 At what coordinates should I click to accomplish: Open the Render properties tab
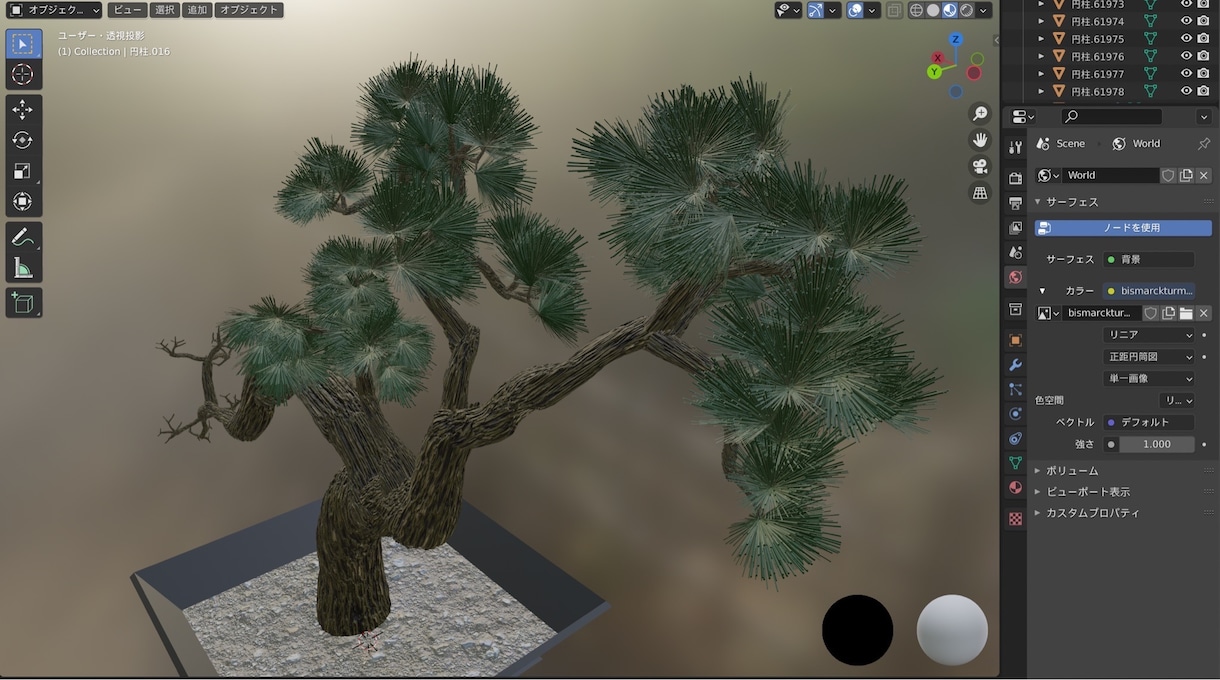tap(1016, 178)
